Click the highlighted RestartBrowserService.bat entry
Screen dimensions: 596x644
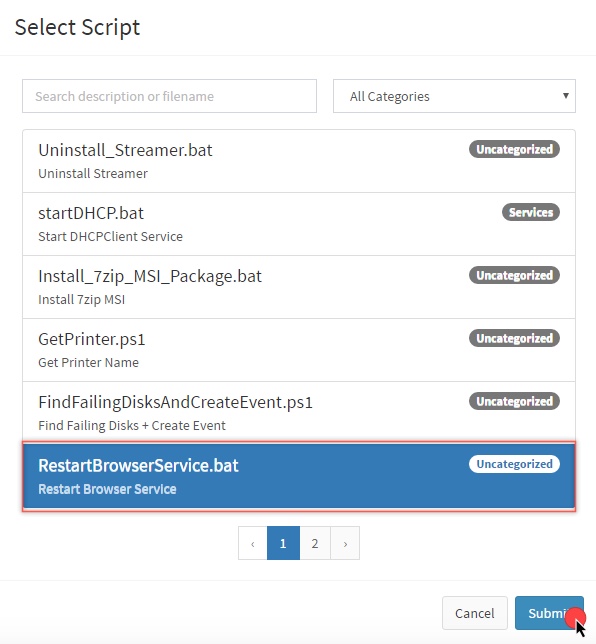[299, 476]
